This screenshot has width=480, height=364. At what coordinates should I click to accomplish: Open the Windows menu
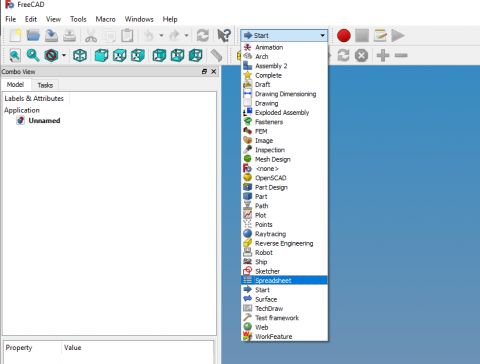coord(139,19)
